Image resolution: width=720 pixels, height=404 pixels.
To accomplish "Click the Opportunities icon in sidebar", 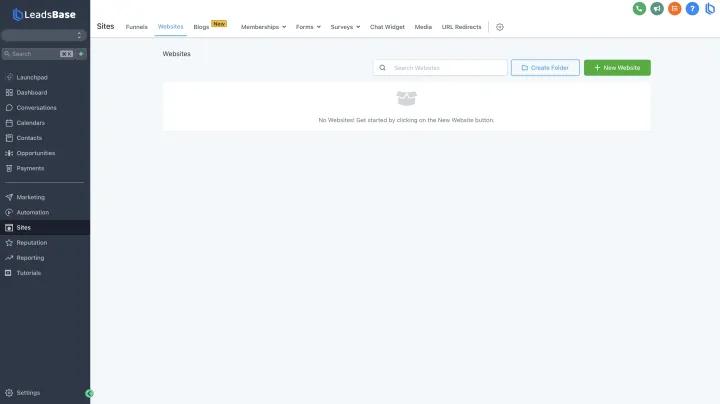I will click(x=9, y=153).
